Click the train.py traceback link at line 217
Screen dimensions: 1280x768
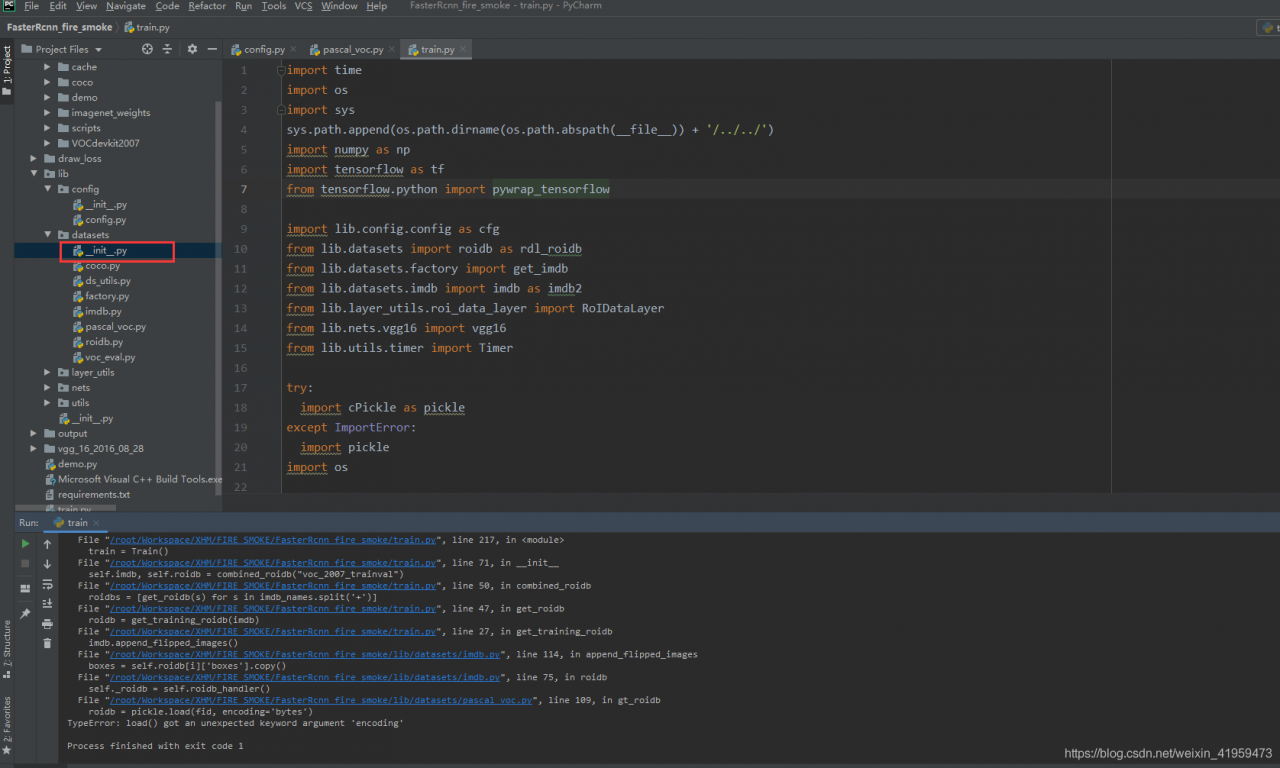pos(272,539)
